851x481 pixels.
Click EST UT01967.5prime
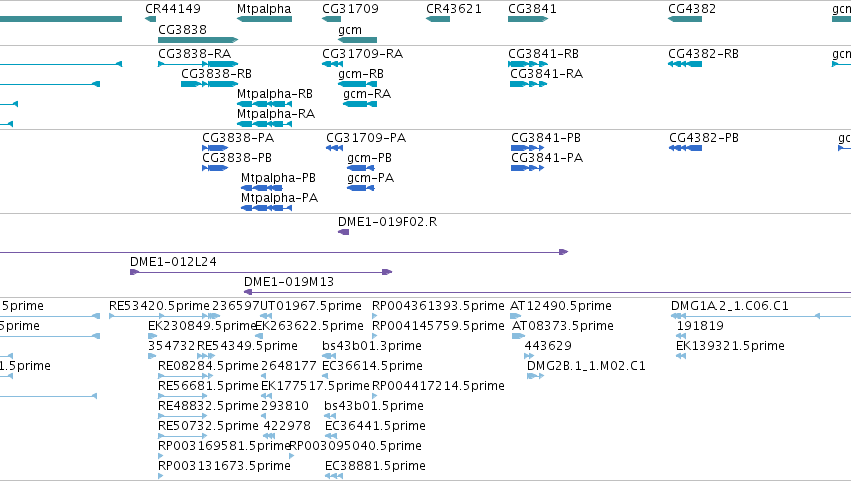(311, 306)
